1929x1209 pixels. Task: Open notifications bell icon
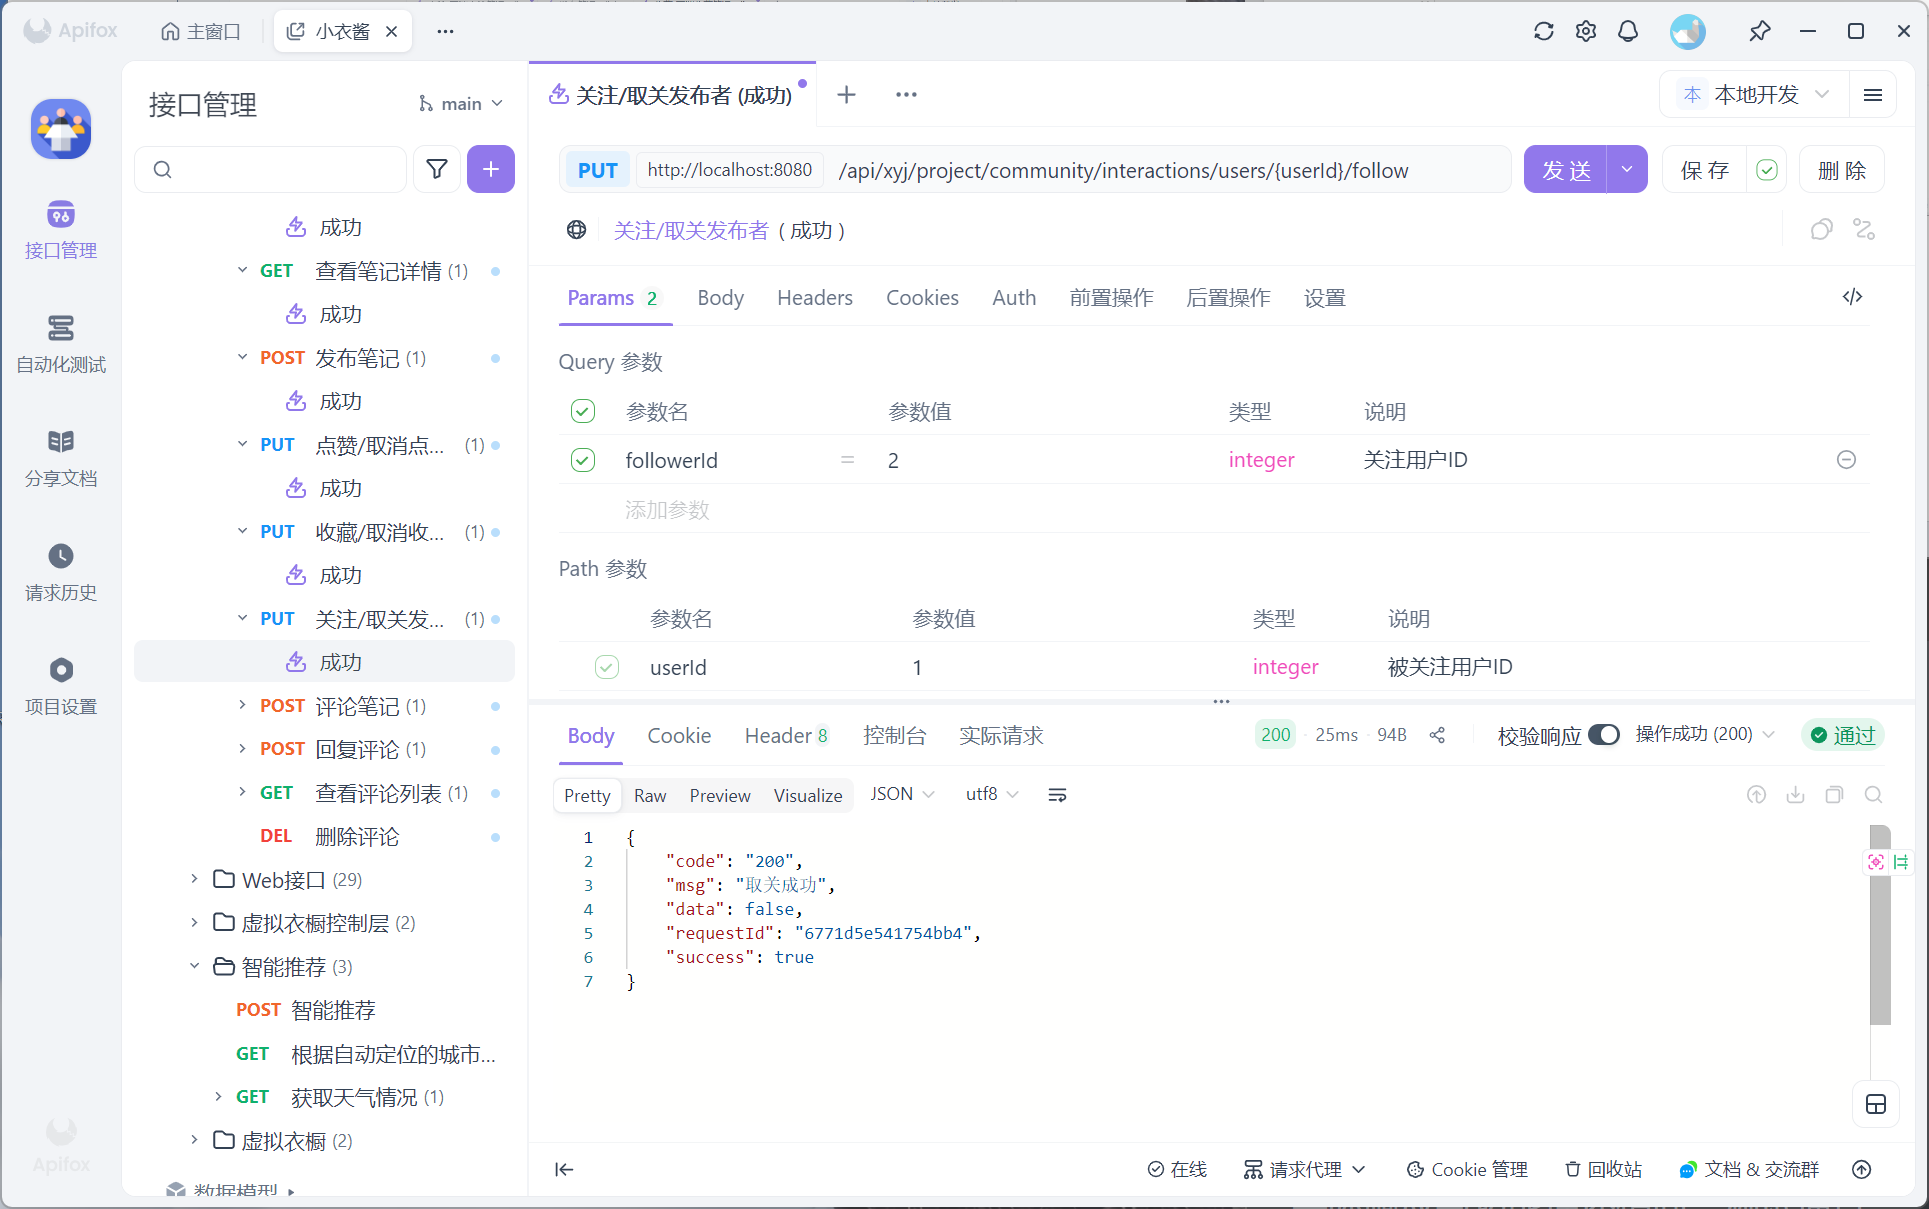coord(1628,31)
